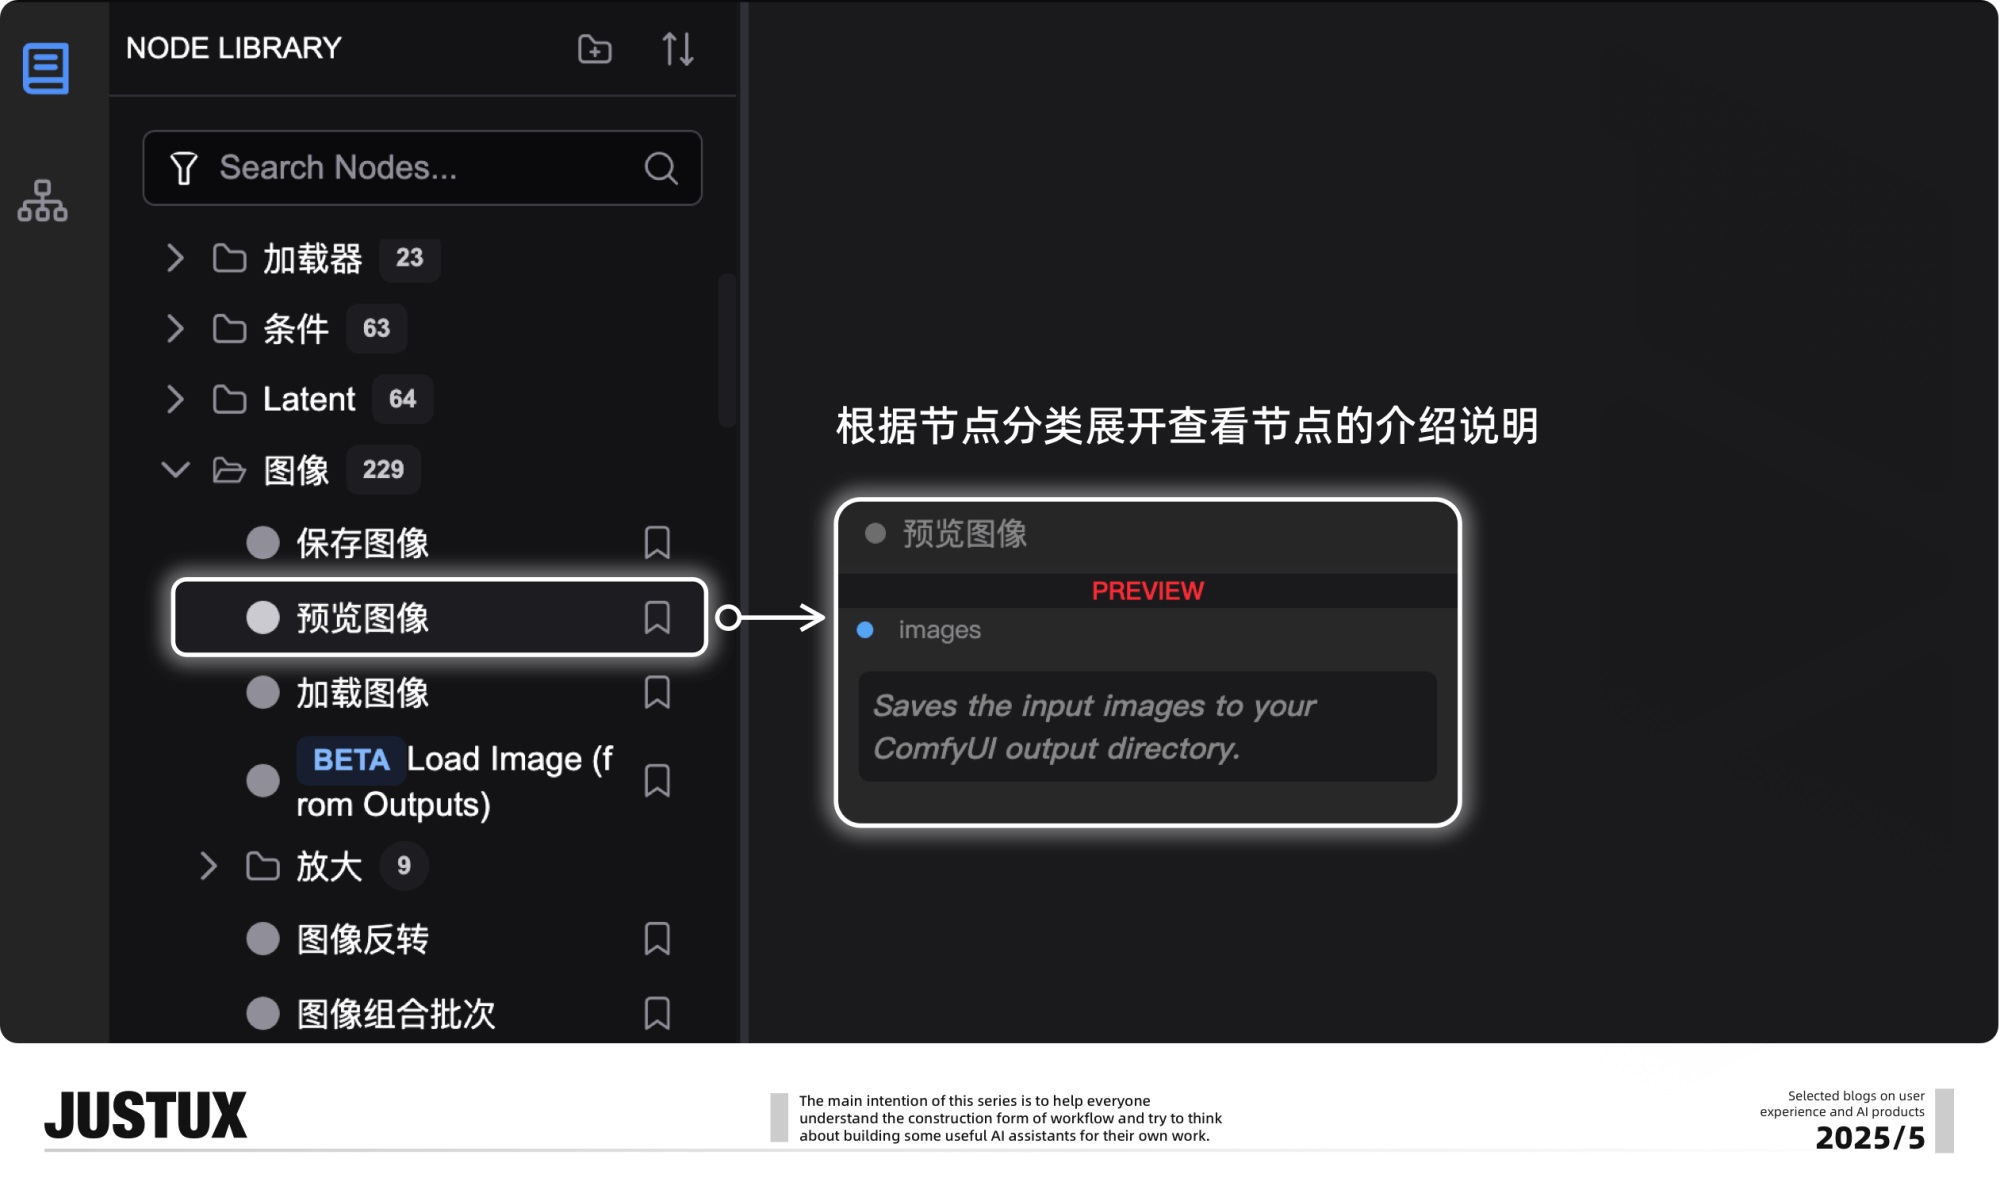
Task: Bookmark the 预览图像 node
Action: [658, 618]
